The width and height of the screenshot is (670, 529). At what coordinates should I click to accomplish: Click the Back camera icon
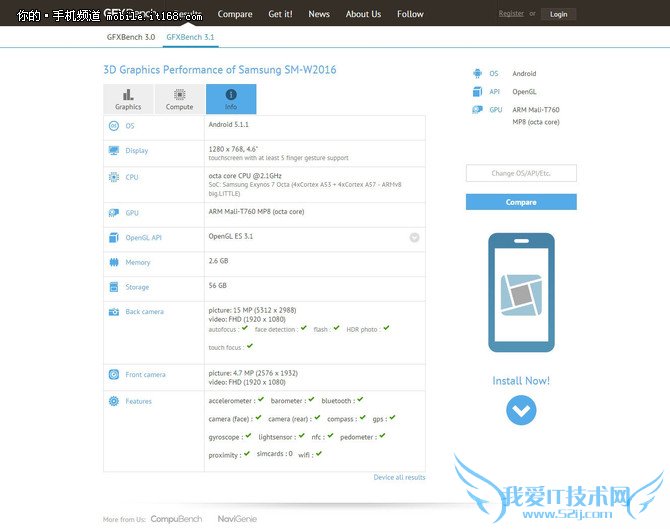(x=114, y=312)
